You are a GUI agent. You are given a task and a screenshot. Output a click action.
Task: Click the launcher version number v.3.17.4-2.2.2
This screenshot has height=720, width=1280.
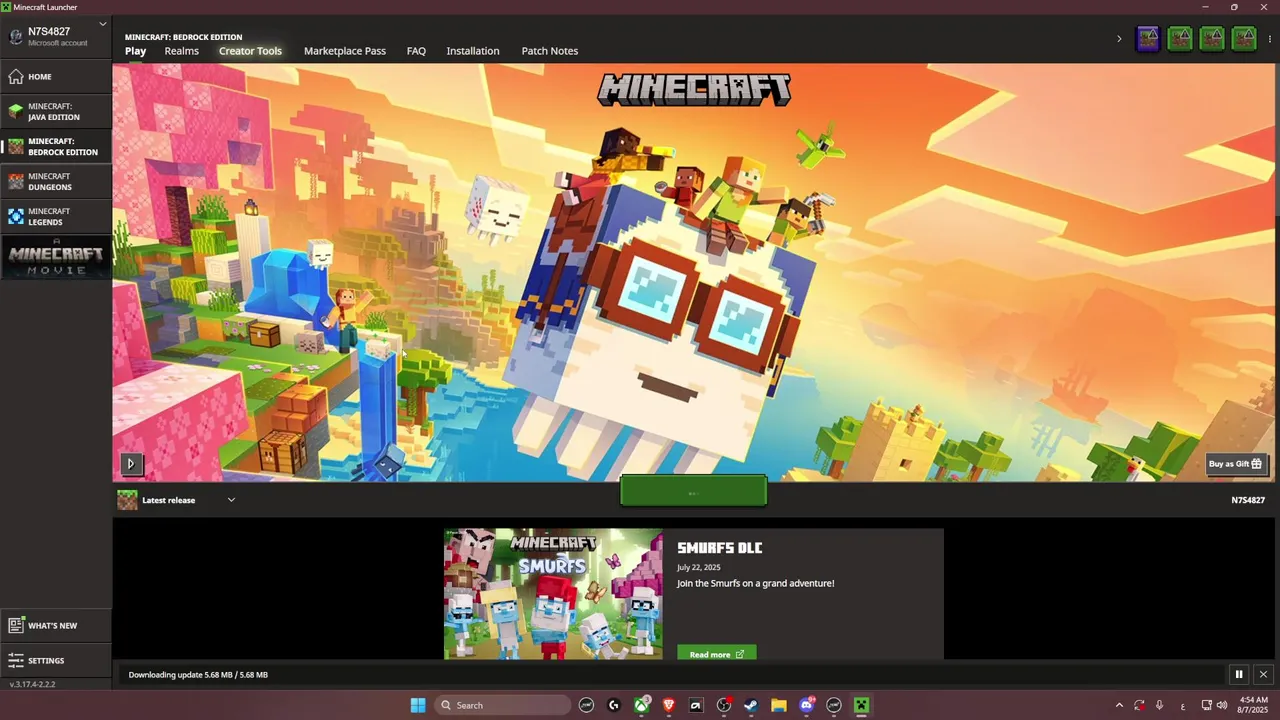(x=32, y=684)
